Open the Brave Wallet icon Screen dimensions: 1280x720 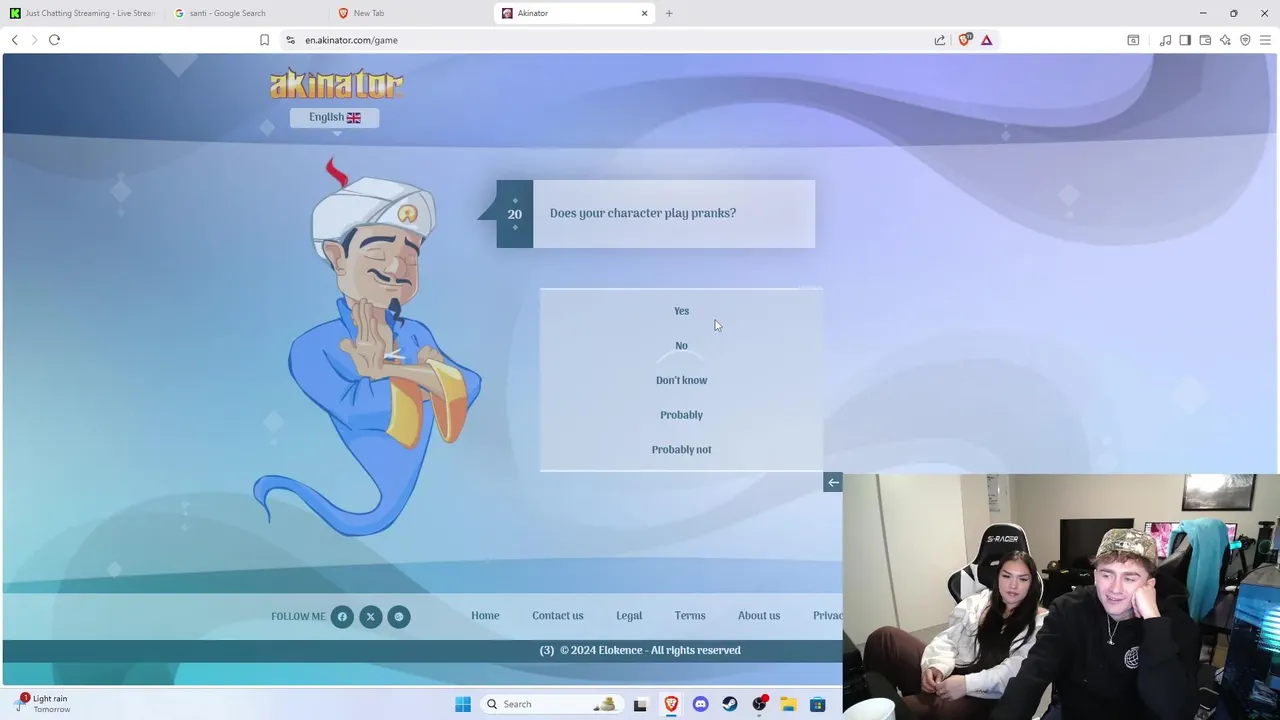point(1205,40)
